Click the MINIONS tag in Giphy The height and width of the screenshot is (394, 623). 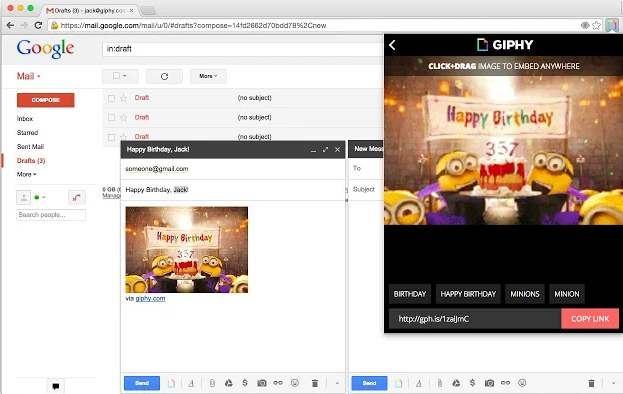[525, 294]
